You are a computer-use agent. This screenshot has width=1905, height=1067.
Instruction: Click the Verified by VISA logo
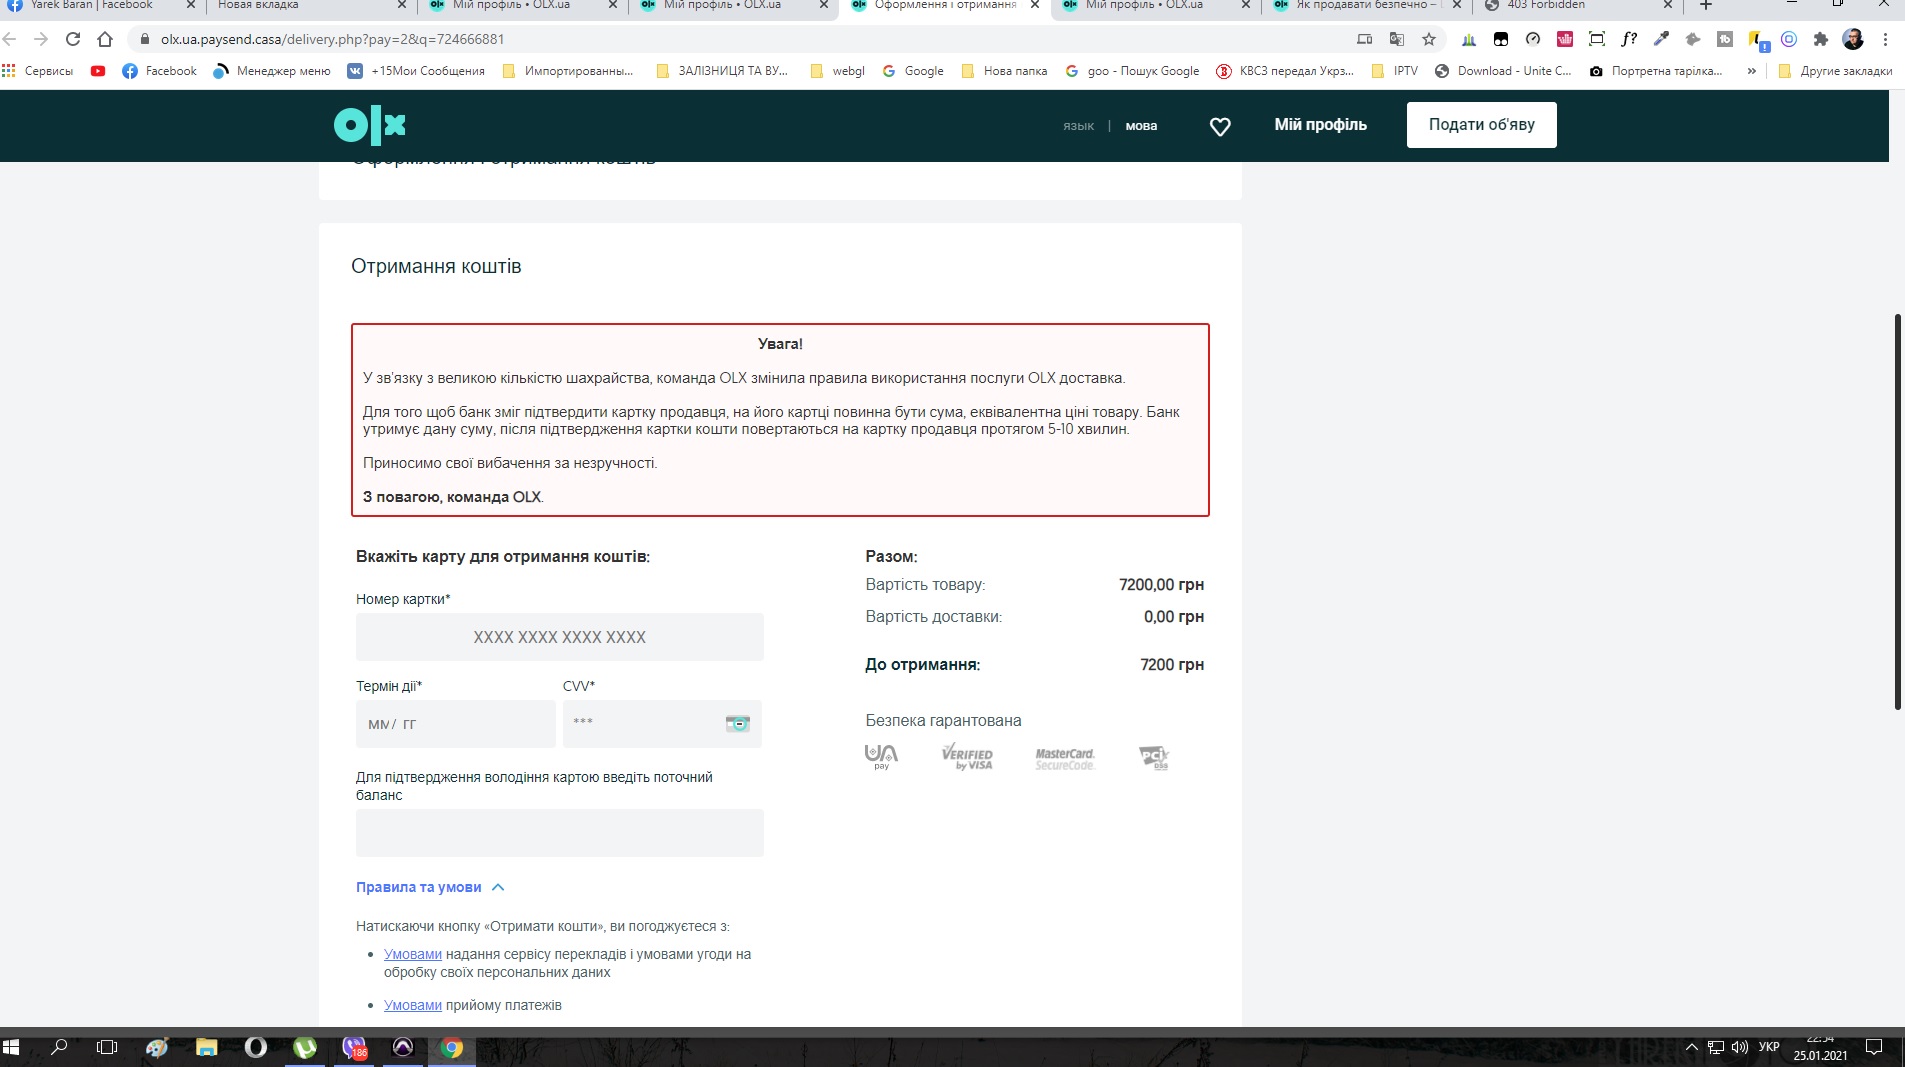(967, 757)
